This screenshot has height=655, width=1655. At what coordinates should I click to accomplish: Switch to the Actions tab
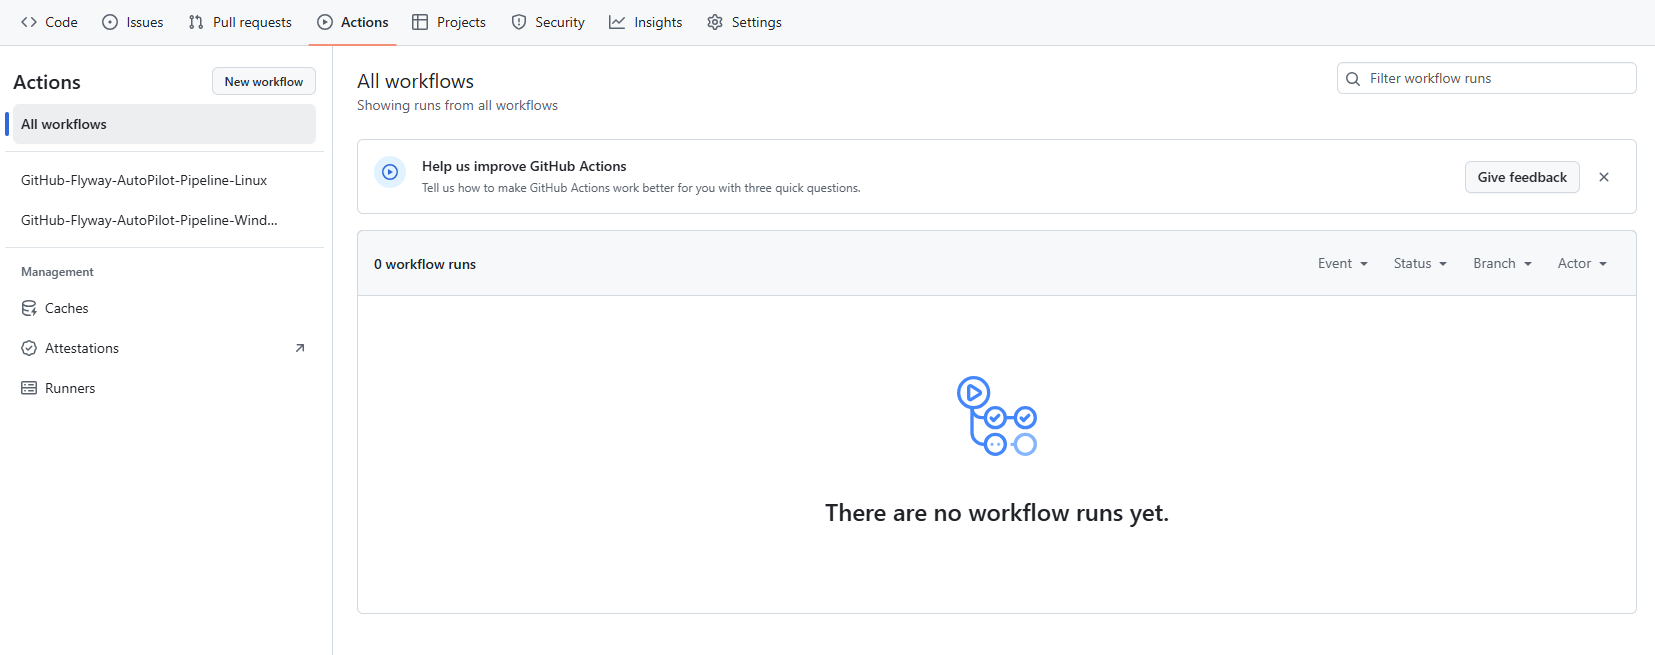353,22
